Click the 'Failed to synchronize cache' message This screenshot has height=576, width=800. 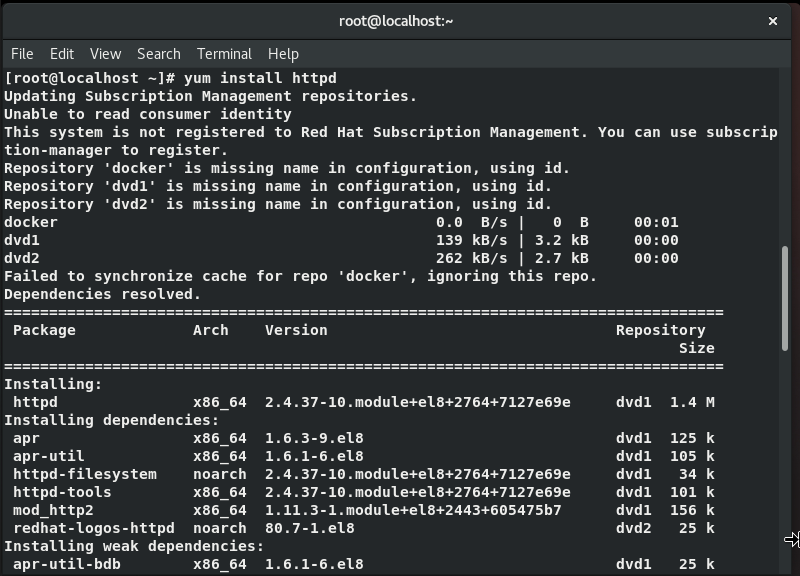click(x=301, y=277)
